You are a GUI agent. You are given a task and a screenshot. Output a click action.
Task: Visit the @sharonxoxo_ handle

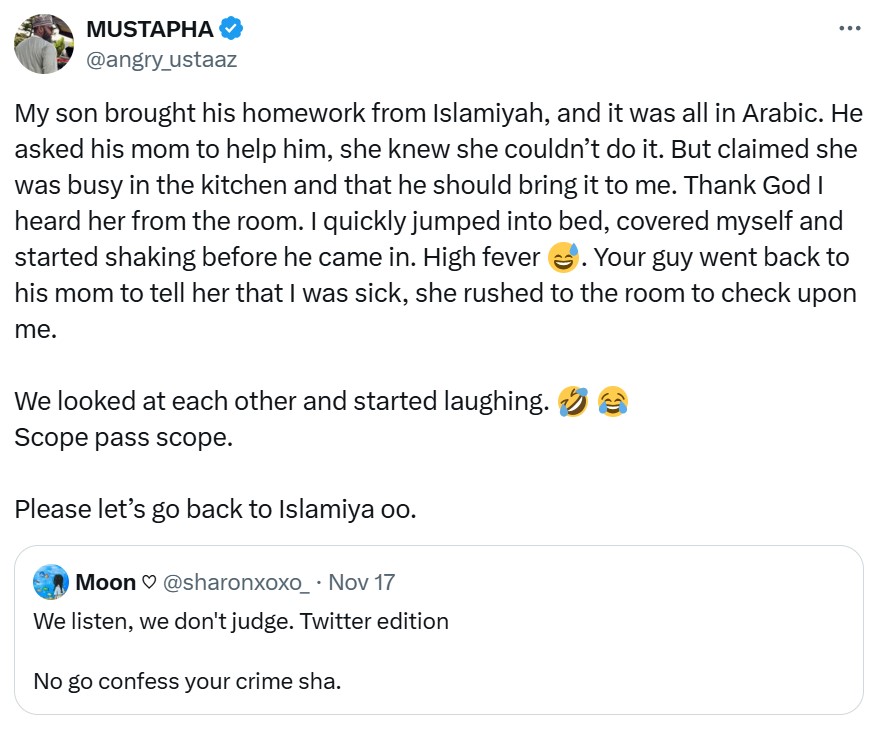[x=235, y=582]
